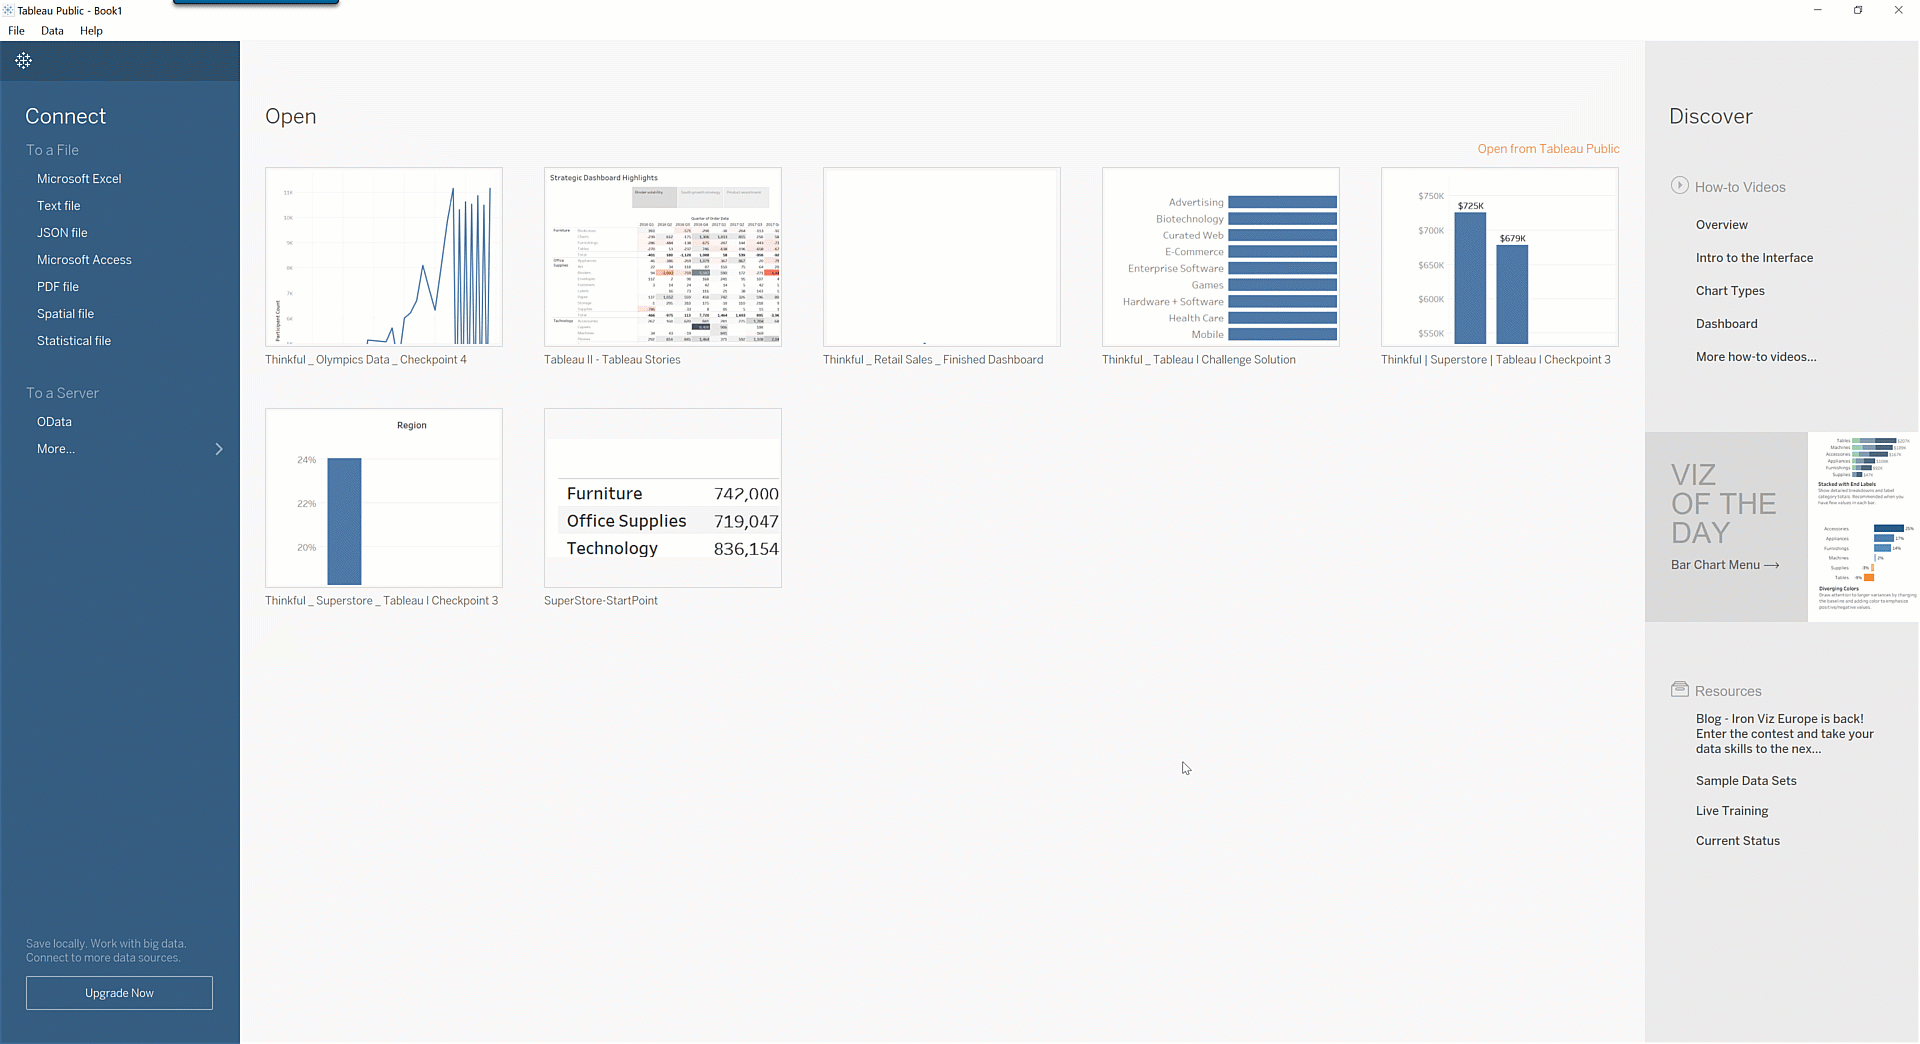Screen dimensions: 1920x1044
Task: Open the Help menu
Action: coord(91,31)
